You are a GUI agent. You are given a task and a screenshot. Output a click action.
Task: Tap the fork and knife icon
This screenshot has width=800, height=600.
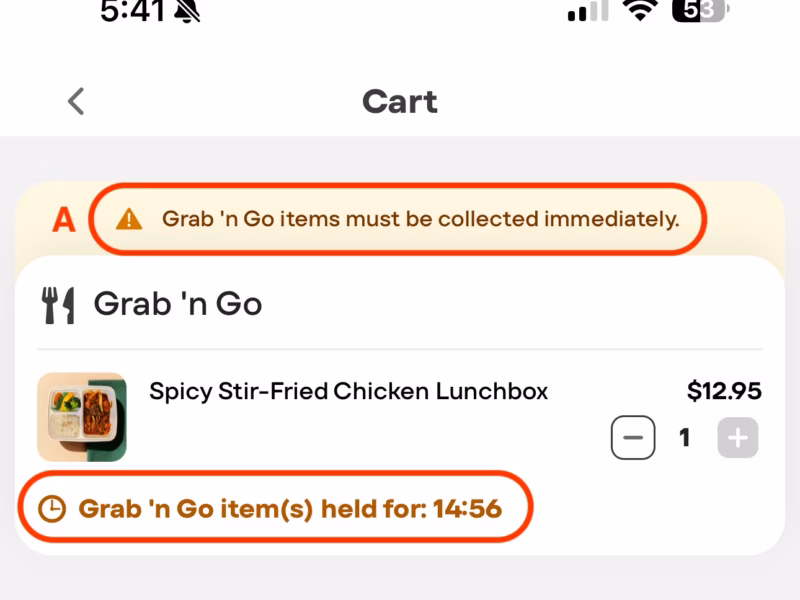59,305
